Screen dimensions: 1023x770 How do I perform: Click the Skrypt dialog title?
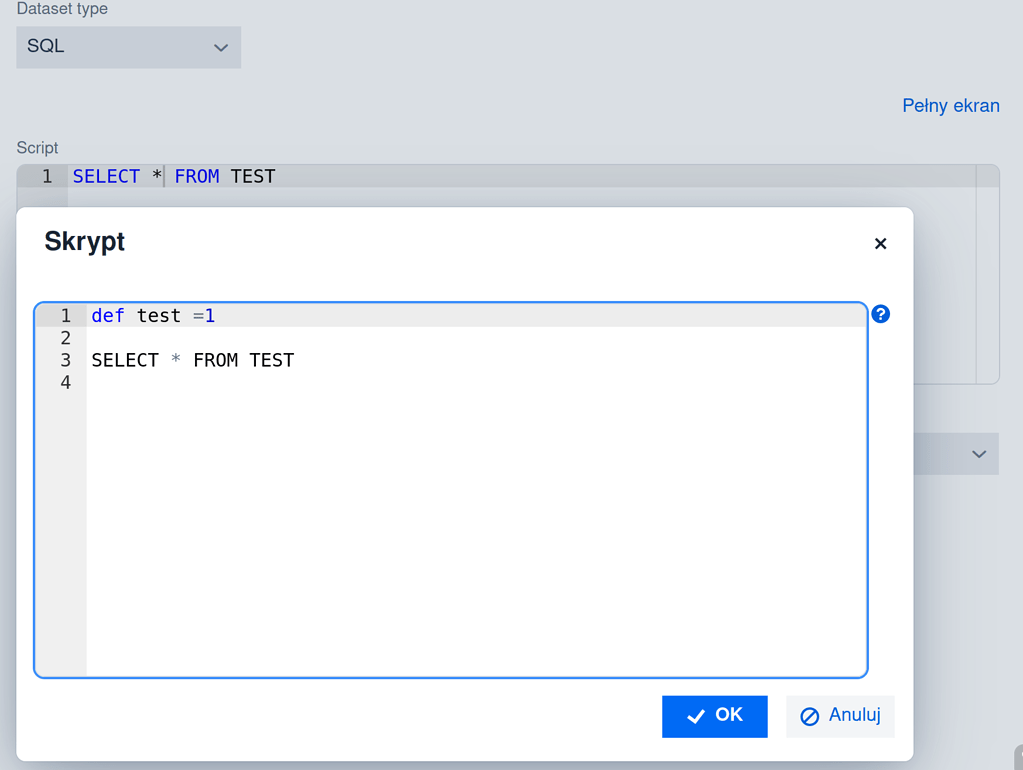click(x=84, y=241)
